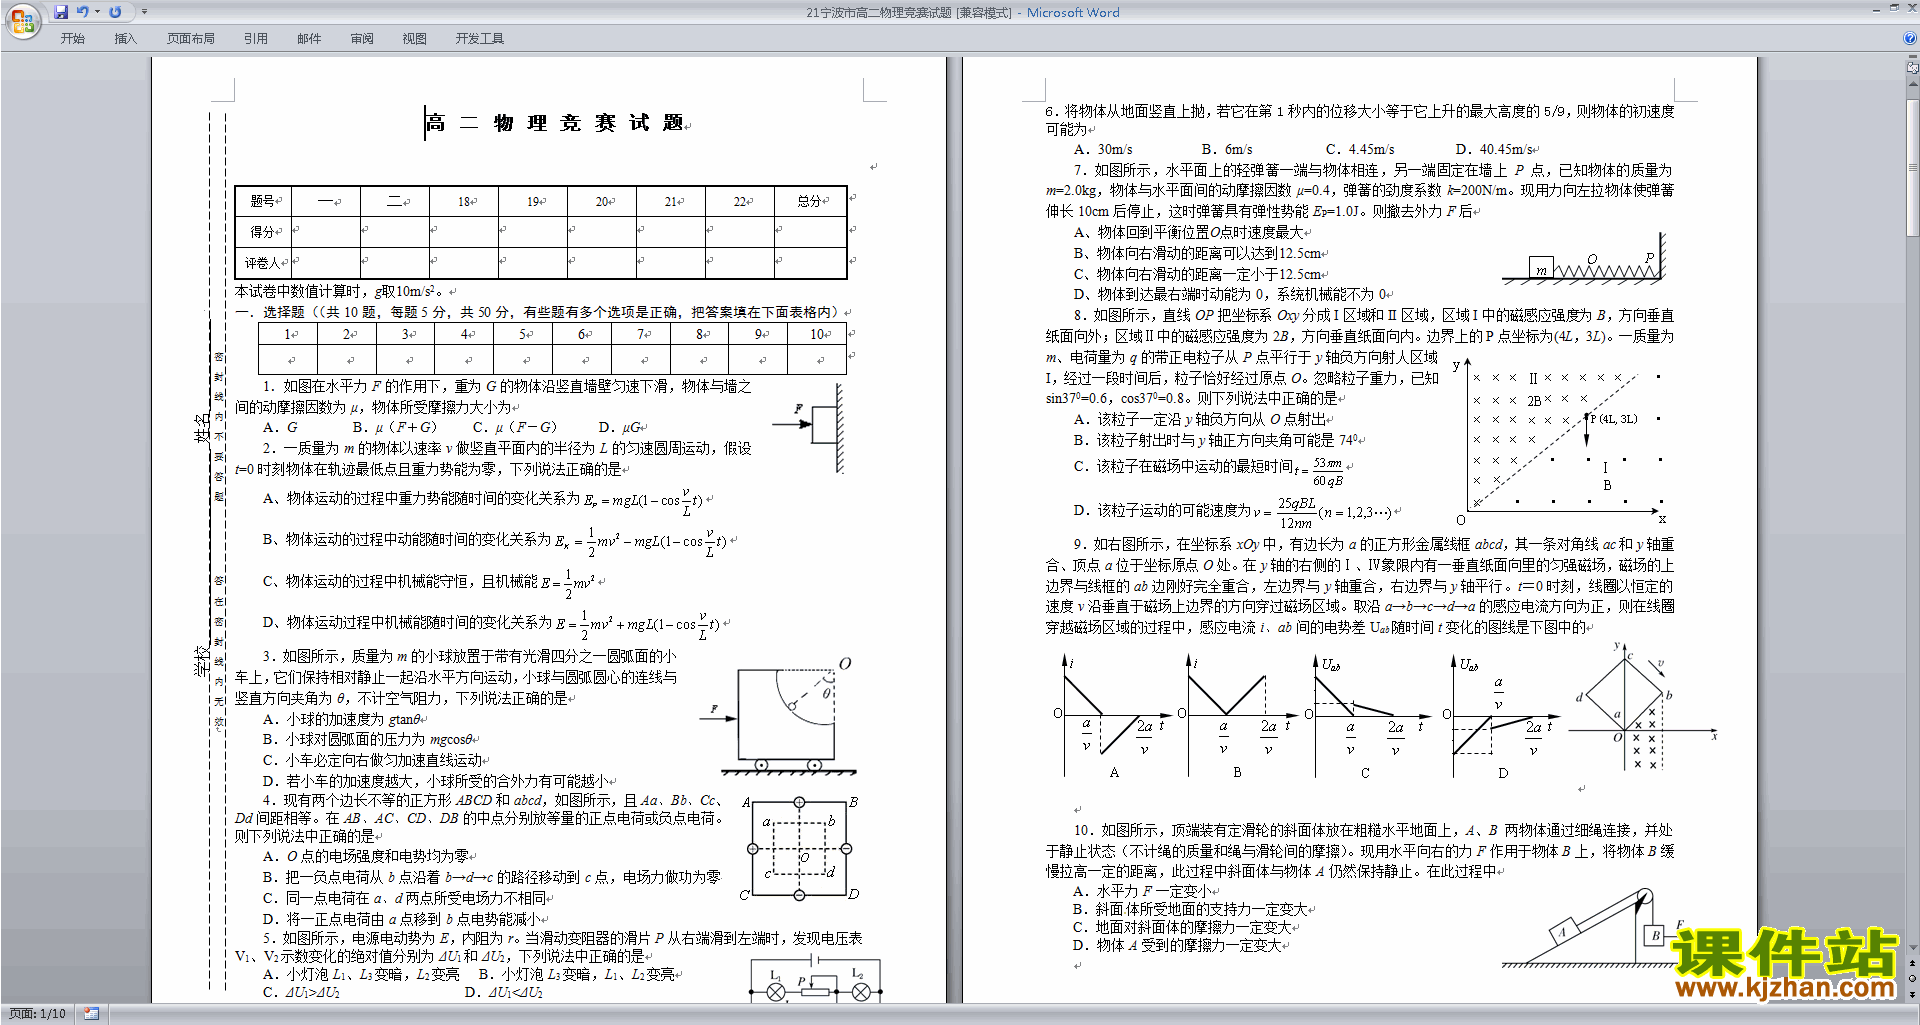Screen dimensions: 1920x1025
Task: Redo the last action
Action: [115, 12]
